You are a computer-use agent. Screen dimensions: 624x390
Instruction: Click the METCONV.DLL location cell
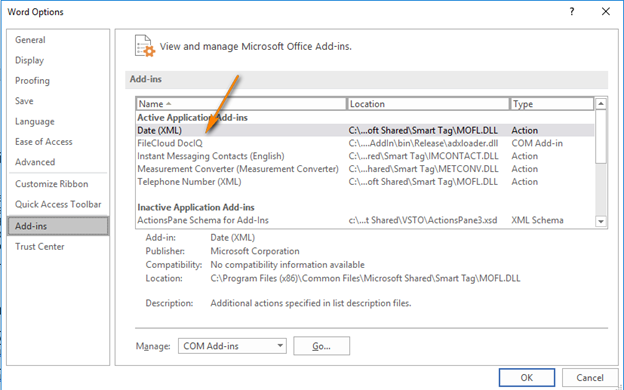coord(423,169)
